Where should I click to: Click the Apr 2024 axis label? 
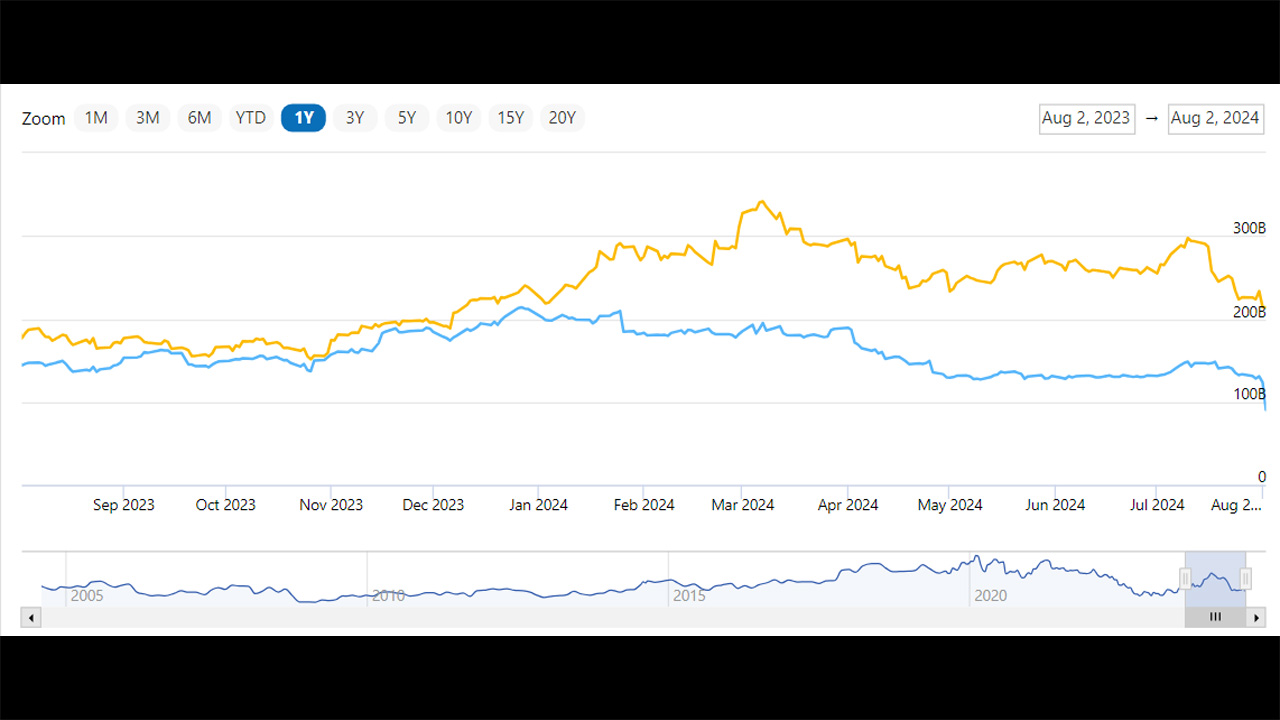[848, 505]
